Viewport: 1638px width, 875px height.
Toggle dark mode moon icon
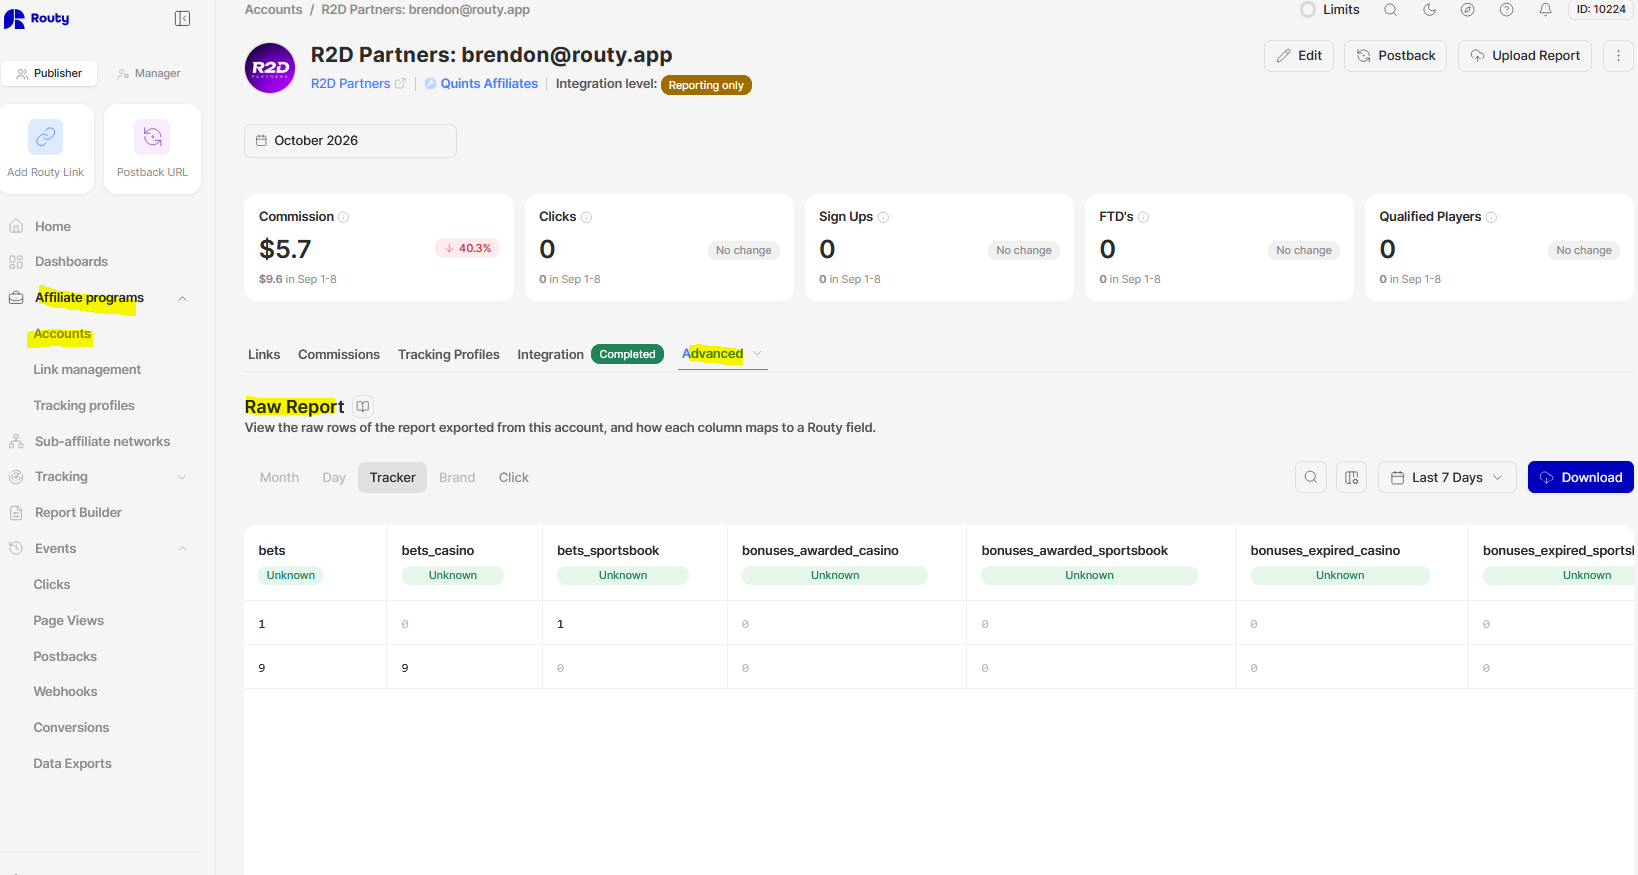[1429, 10]
